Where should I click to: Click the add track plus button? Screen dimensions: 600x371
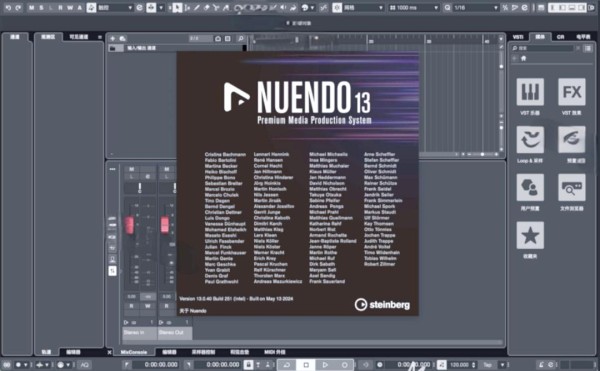112,38
